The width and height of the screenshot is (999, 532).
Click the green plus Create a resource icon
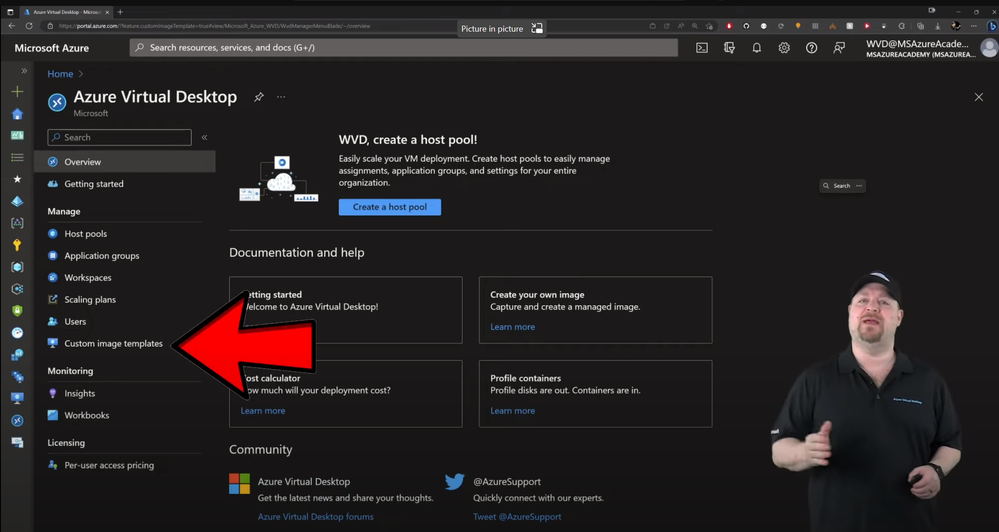(x=17, y=92)
